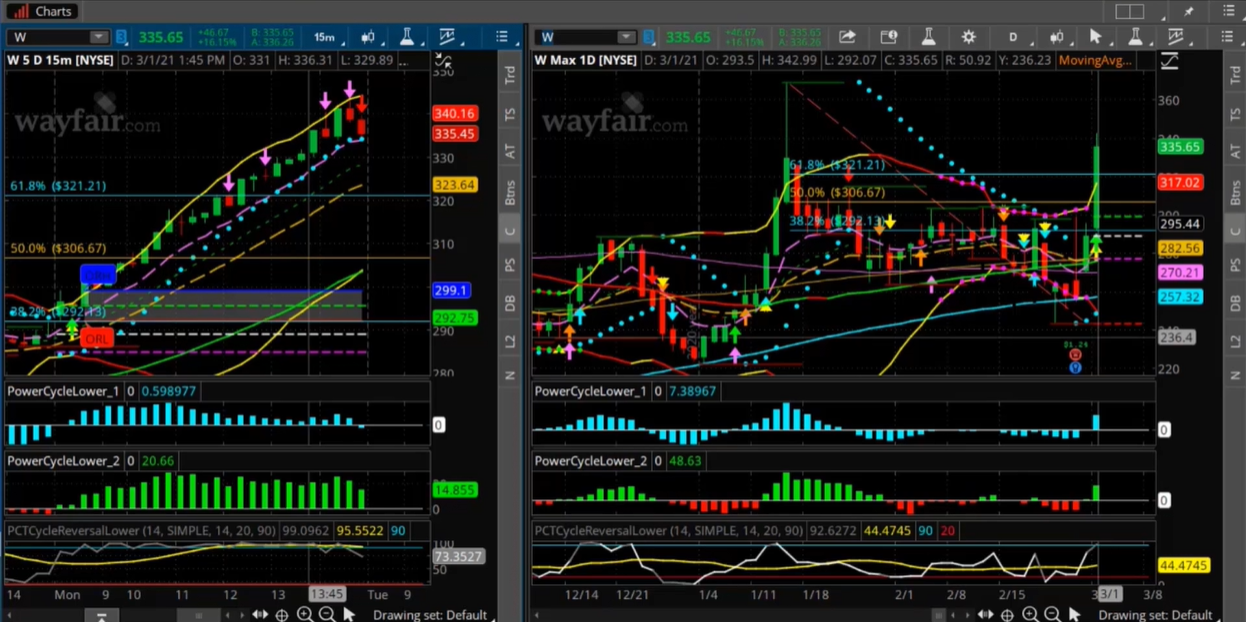Click left chart bottom collapse handle icon
Viewport: 1248px width, 622px height.
click(x=101, y=616)
